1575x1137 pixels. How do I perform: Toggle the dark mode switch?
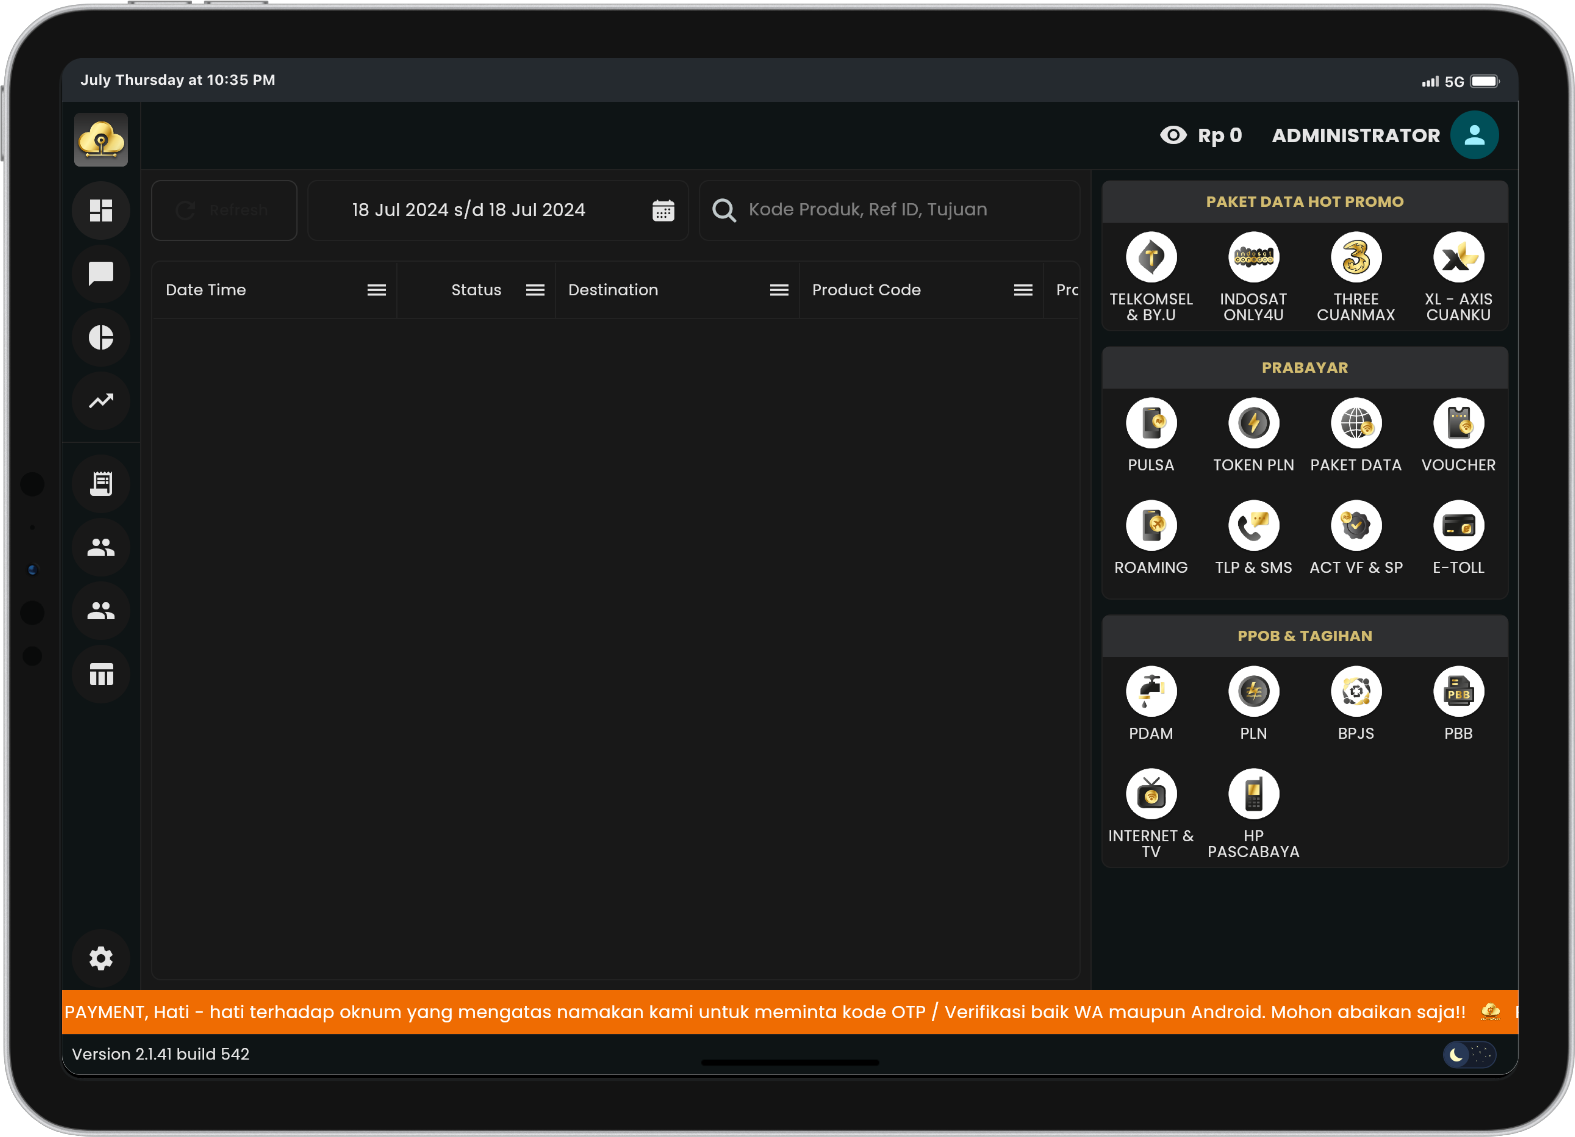[x=1469, y=1054]
